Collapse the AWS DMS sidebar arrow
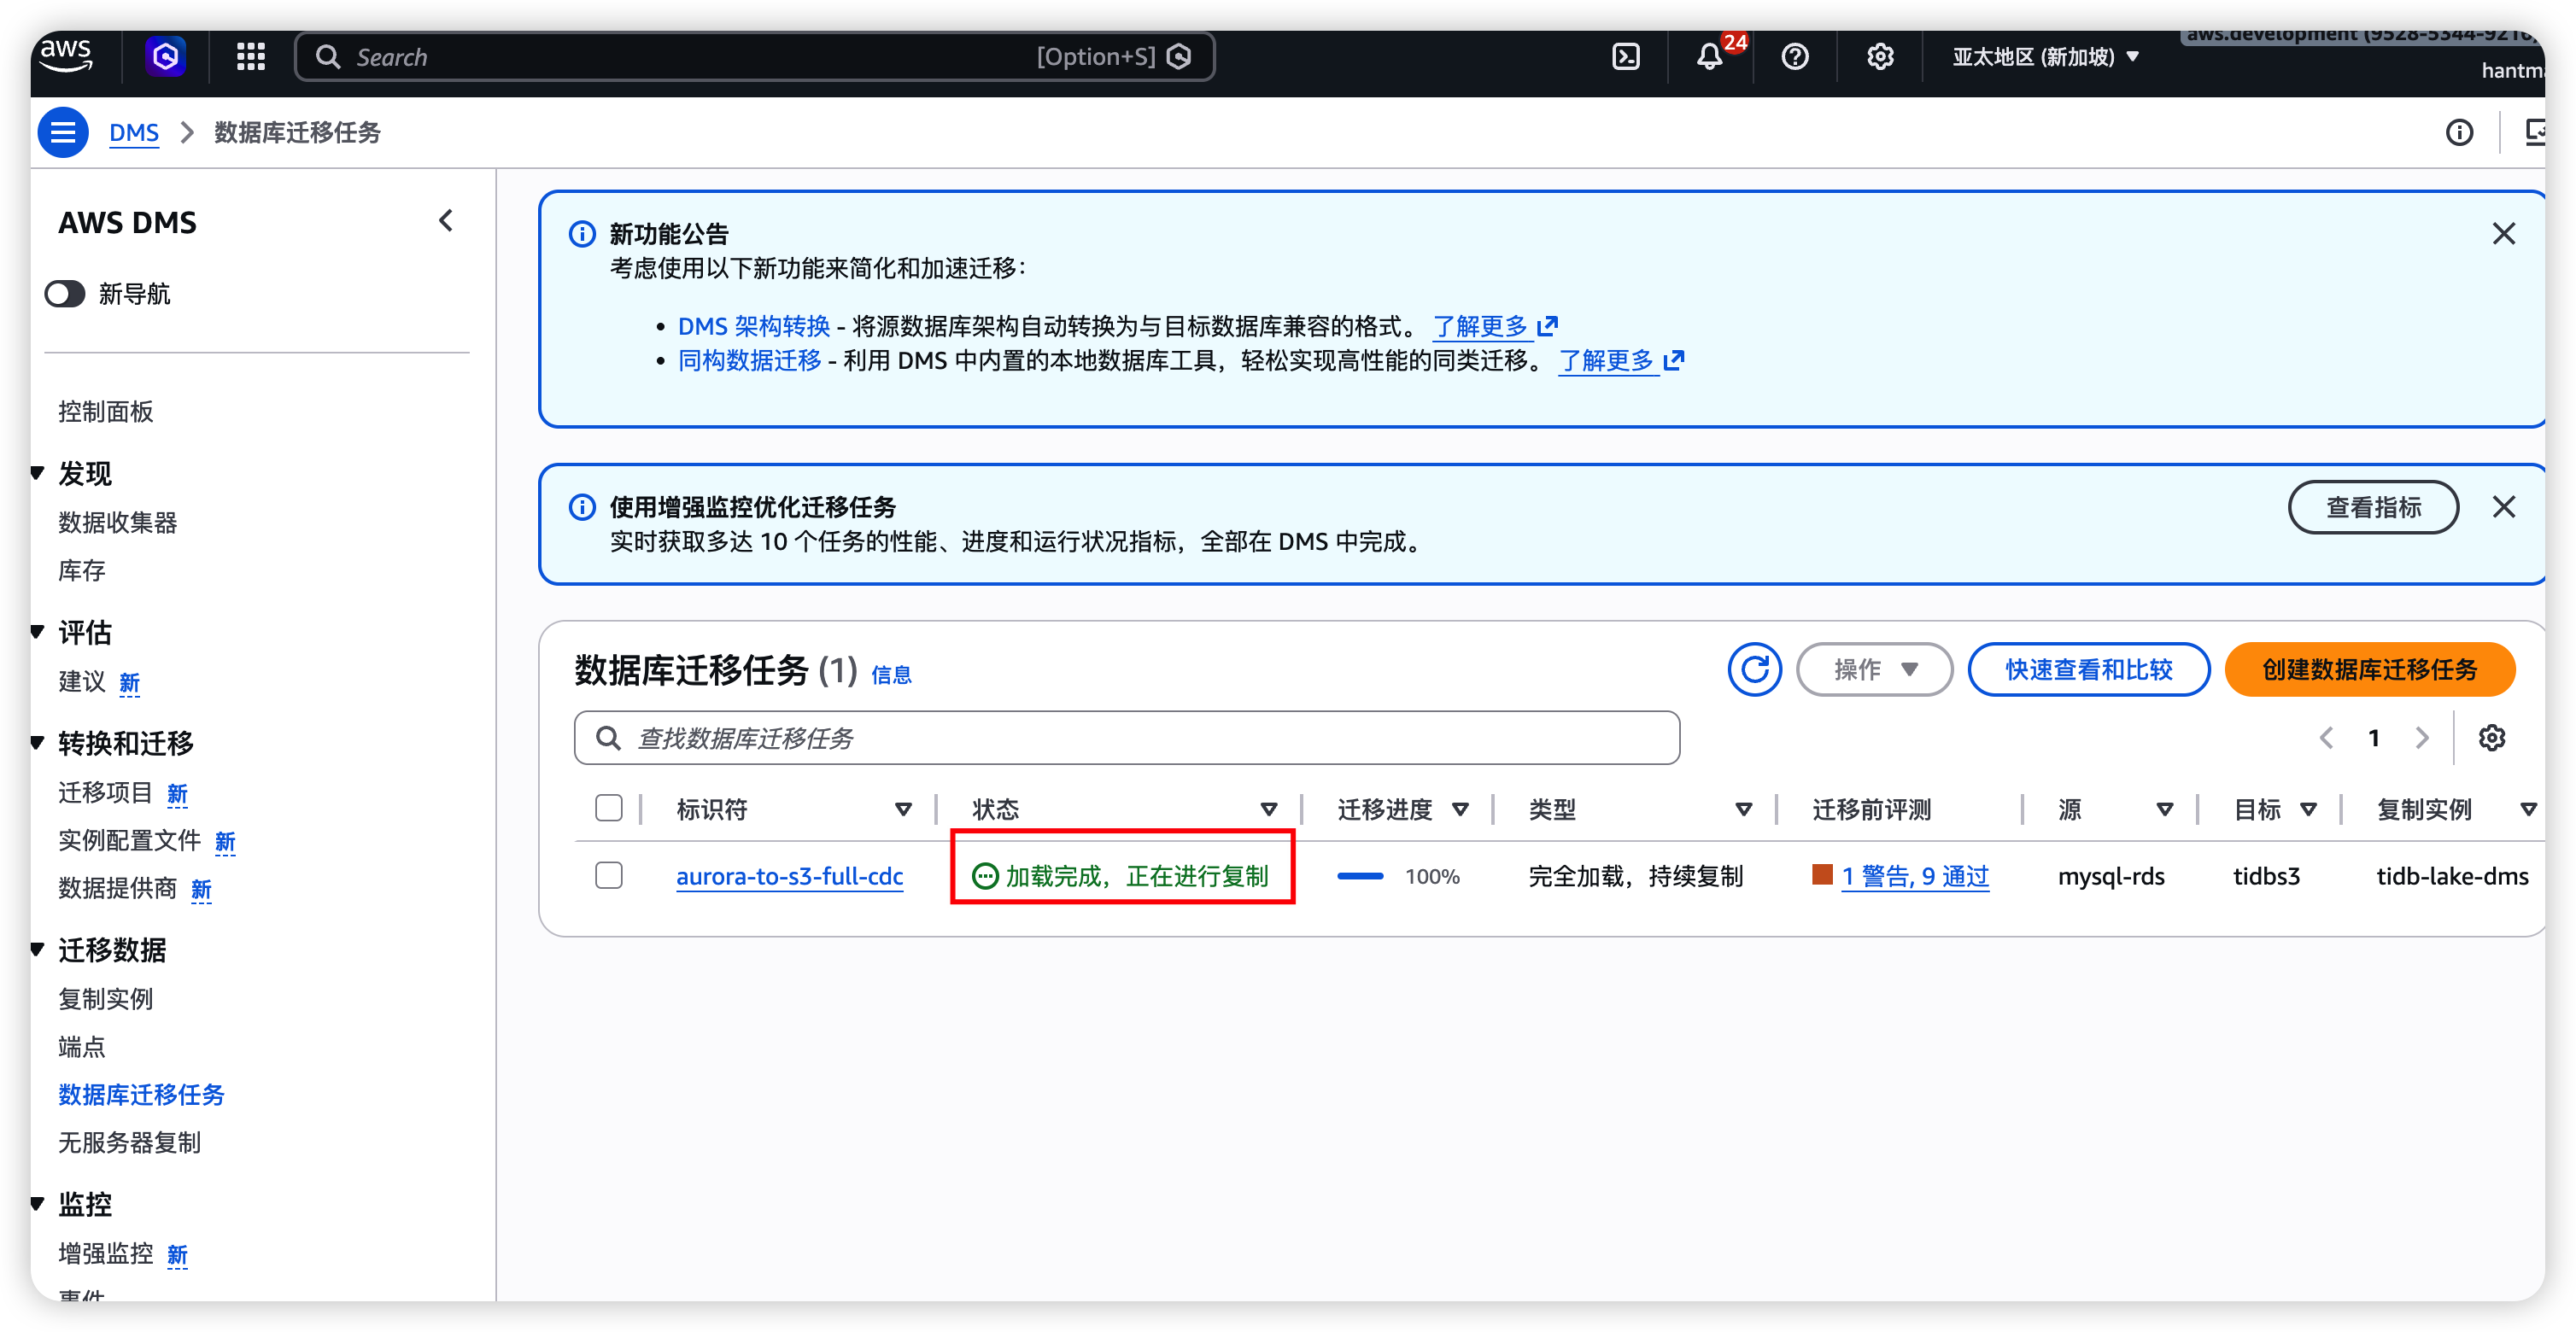 [446, 221]
